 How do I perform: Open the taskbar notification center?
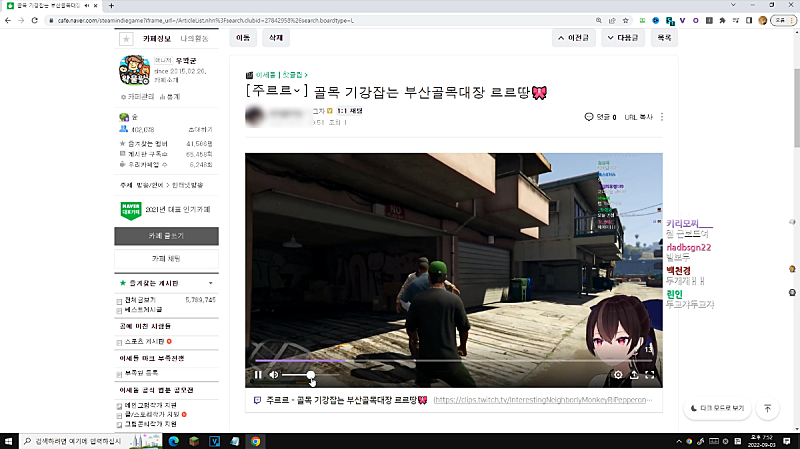click(787, 441)
